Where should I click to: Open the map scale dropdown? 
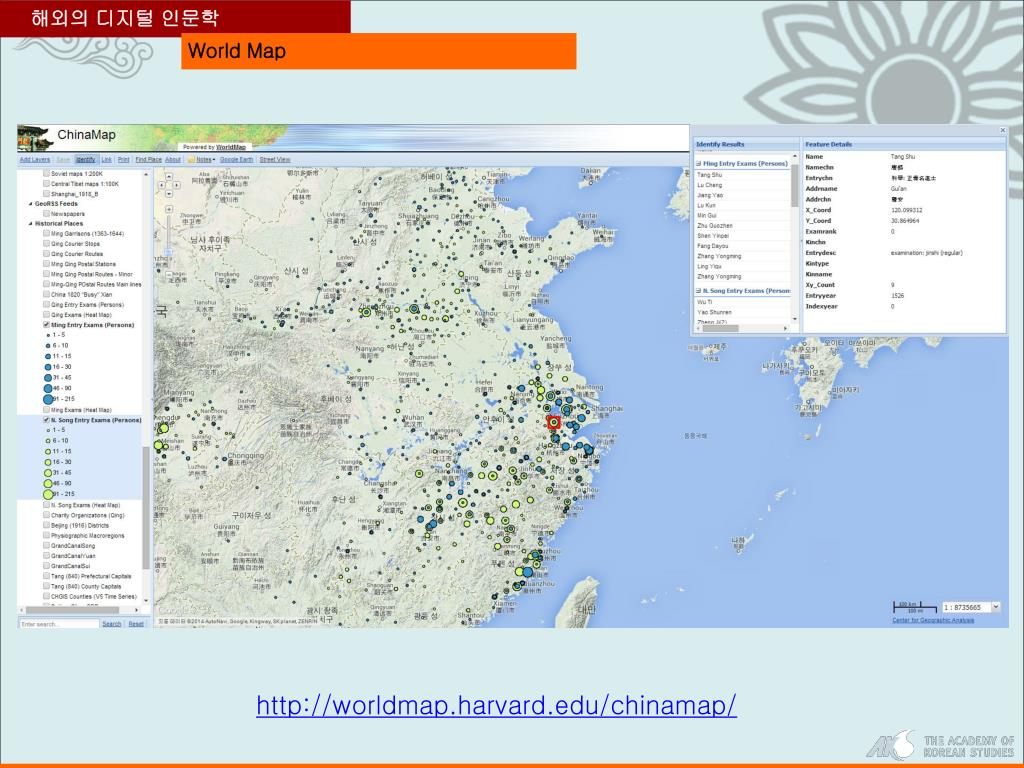pos(996,607)
